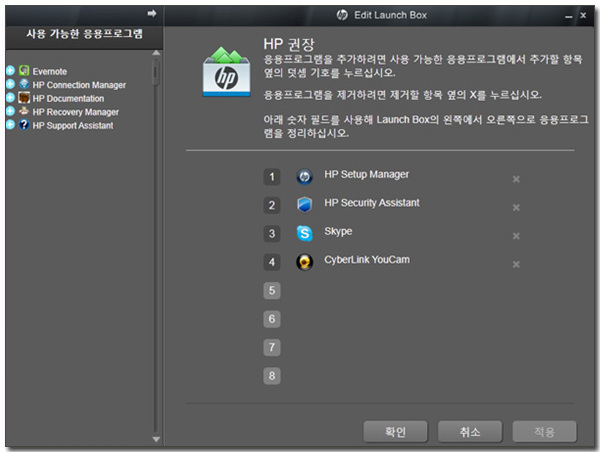Image resolution: width=600 pixels, height=452 pixels.
Task: Click the HP Setup Manager icon
Action: coord(305,177)
